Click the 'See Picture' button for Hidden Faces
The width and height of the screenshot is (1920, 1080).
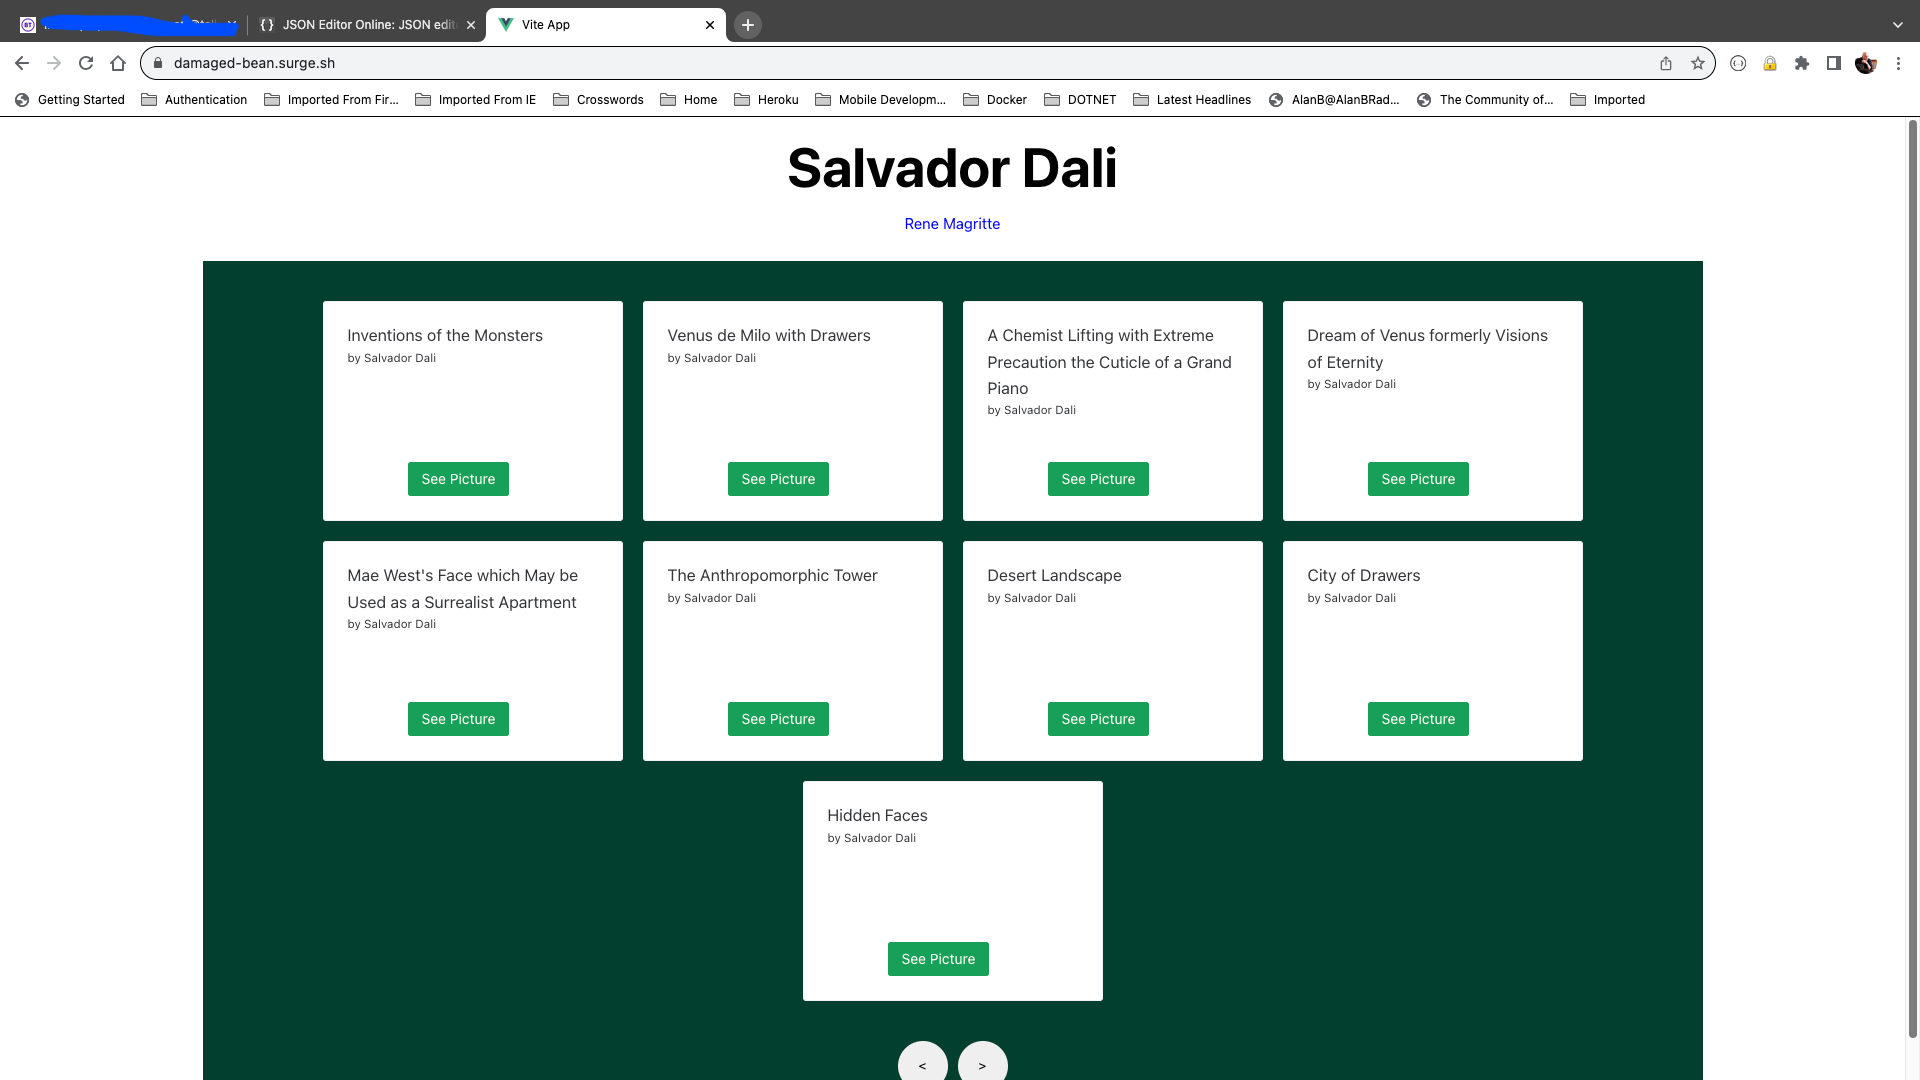point(939,957)
